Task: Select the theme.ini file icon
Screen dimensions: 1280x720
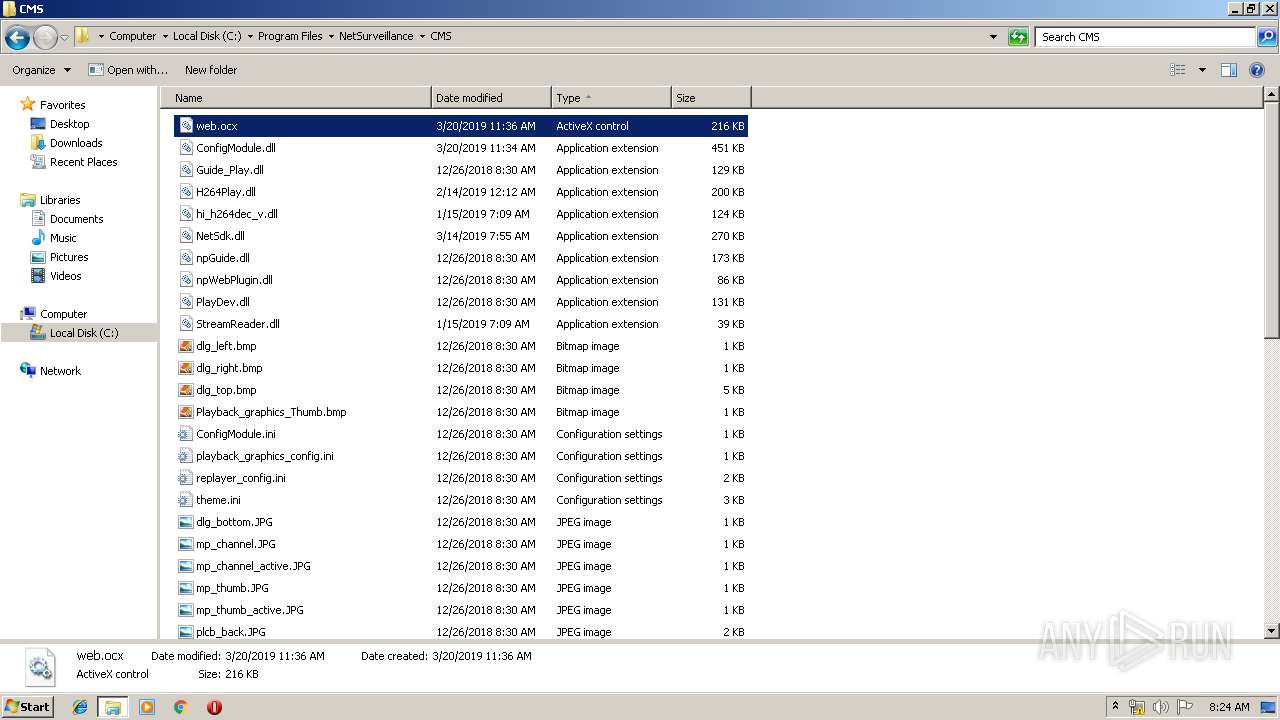Action: pyautogui.click(x=185, y=500)
